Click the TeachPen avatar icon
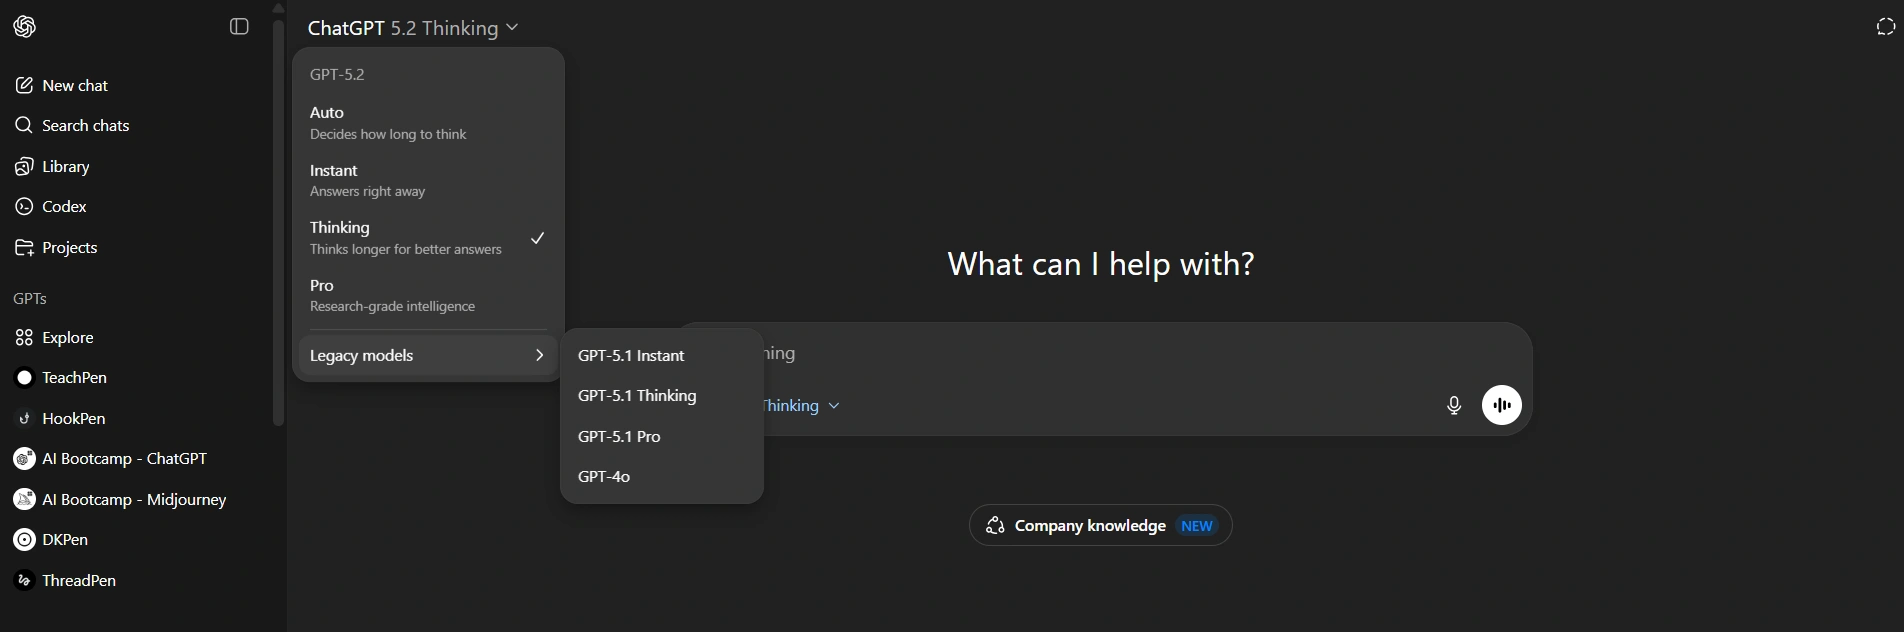The height and width of the screenshot is (632, 1904). pos(24,377)
